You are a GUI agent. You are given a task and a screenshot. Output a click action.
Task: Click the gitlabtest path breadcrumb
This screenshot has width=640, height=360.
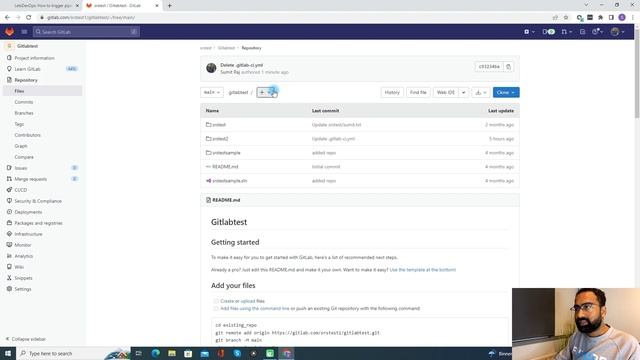point(238,93)
